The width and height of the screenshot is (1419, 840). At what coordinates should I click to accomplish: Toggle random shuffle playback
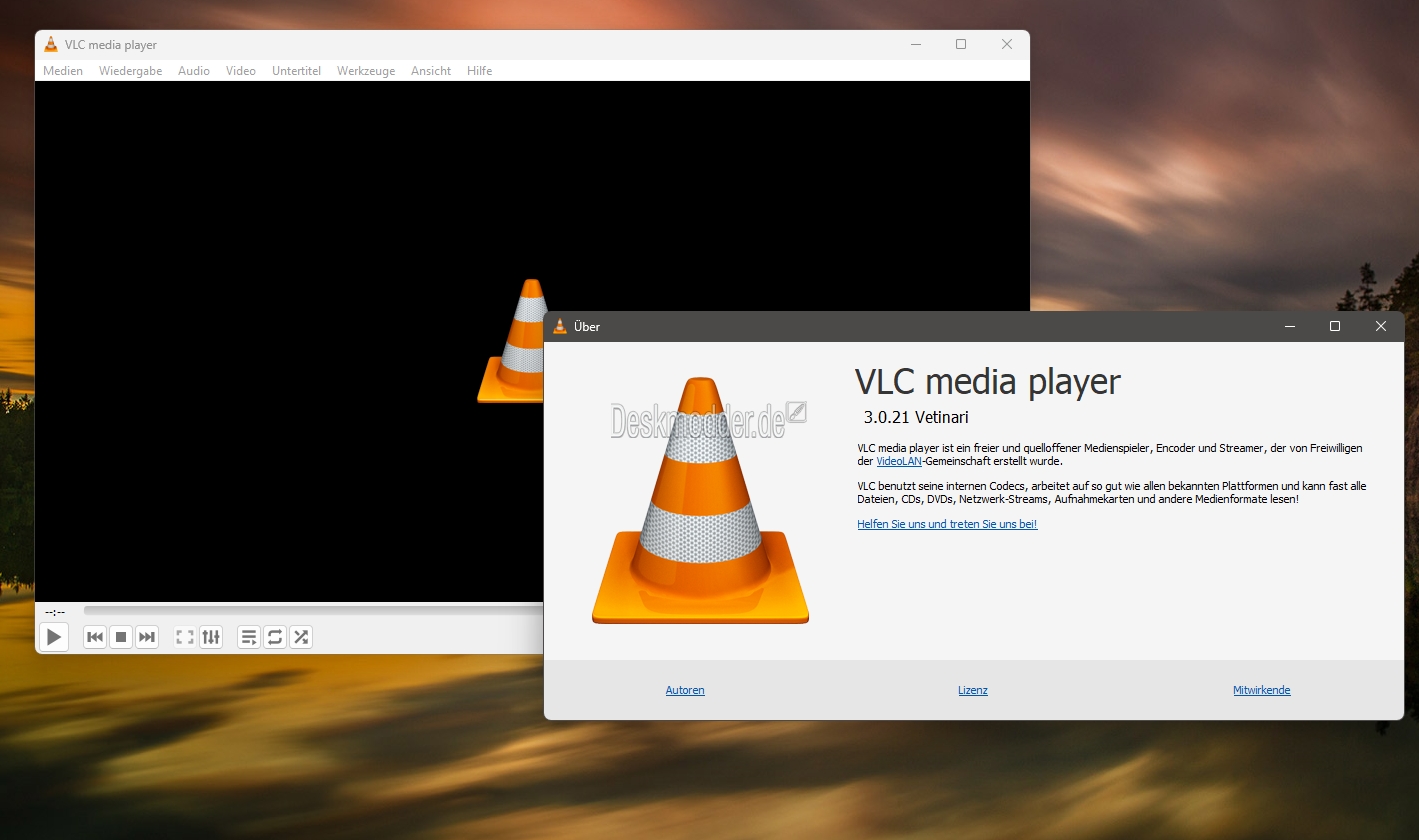(x=301, y=637)
